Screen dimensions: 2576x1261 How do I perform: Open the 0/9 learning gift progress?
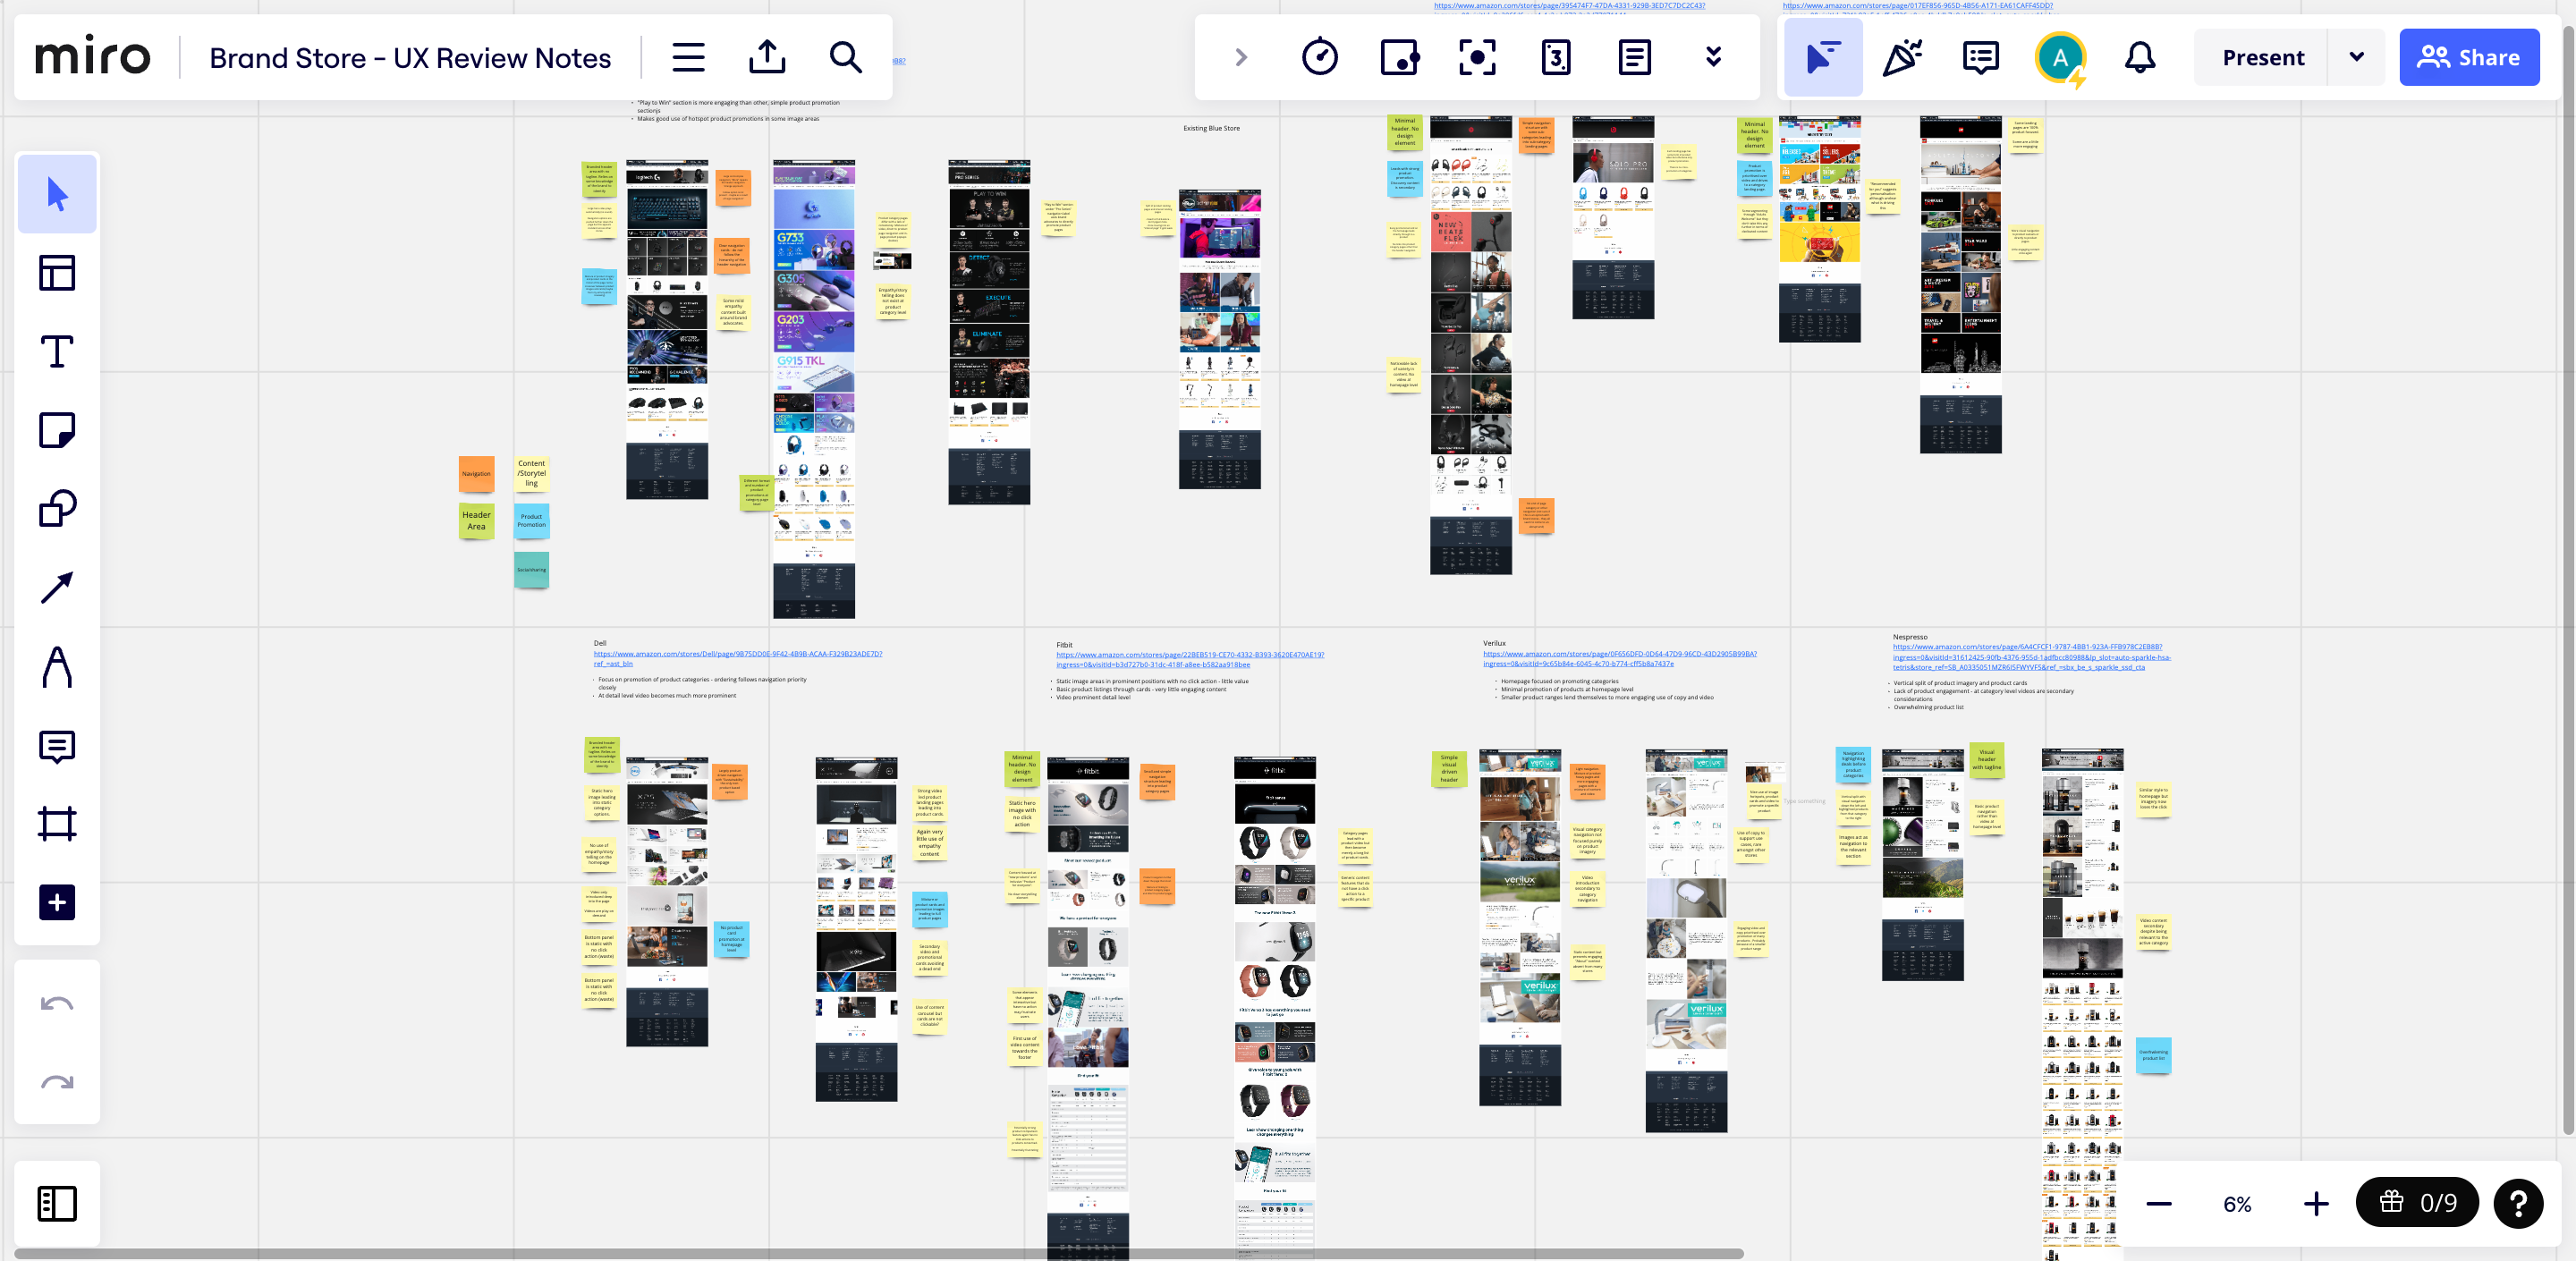click(2418, 1202)
